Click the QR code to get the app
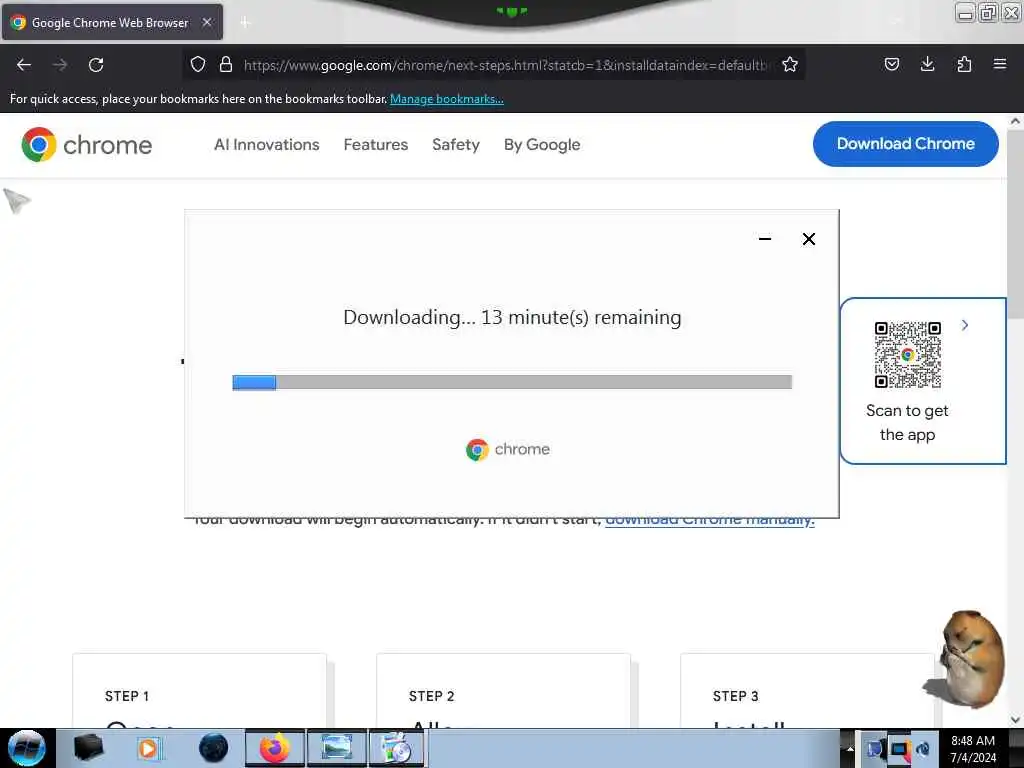The width and height of the screenshot is (1024, 768). tap(908, 355)
